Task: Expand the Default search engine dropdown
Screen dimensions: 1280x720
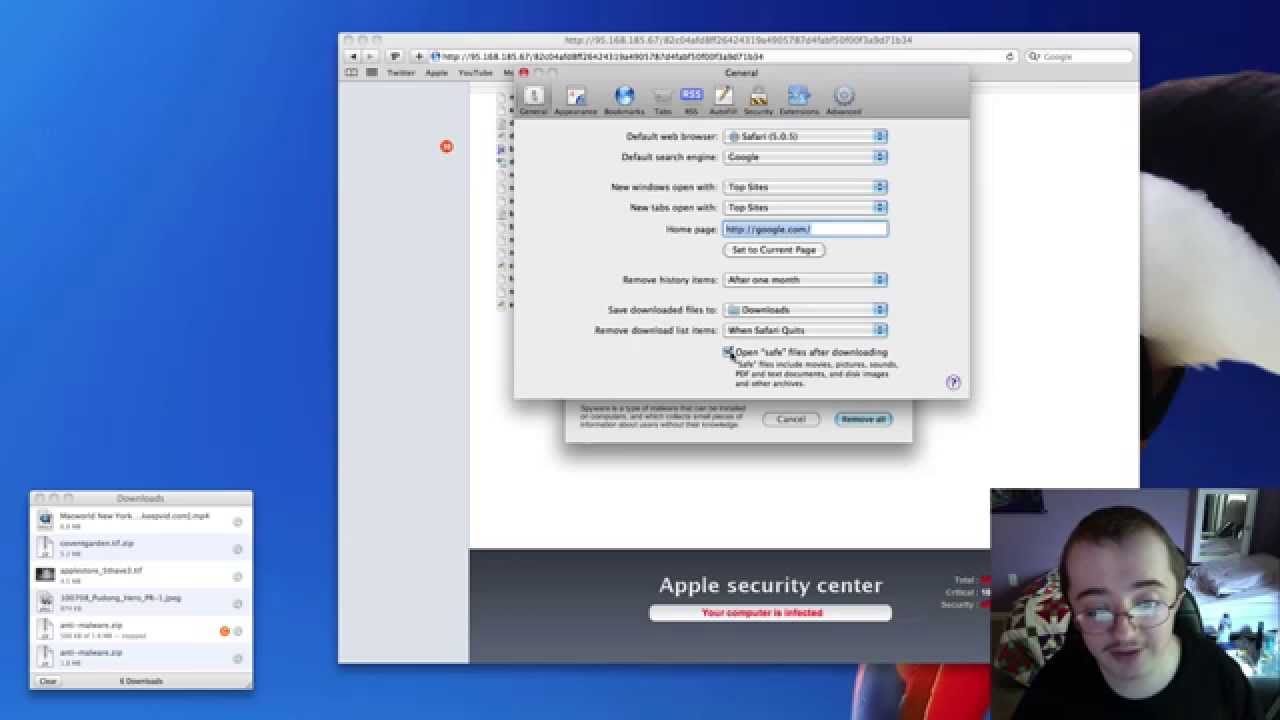Action: pyautogui.click(x=805, y=157)
